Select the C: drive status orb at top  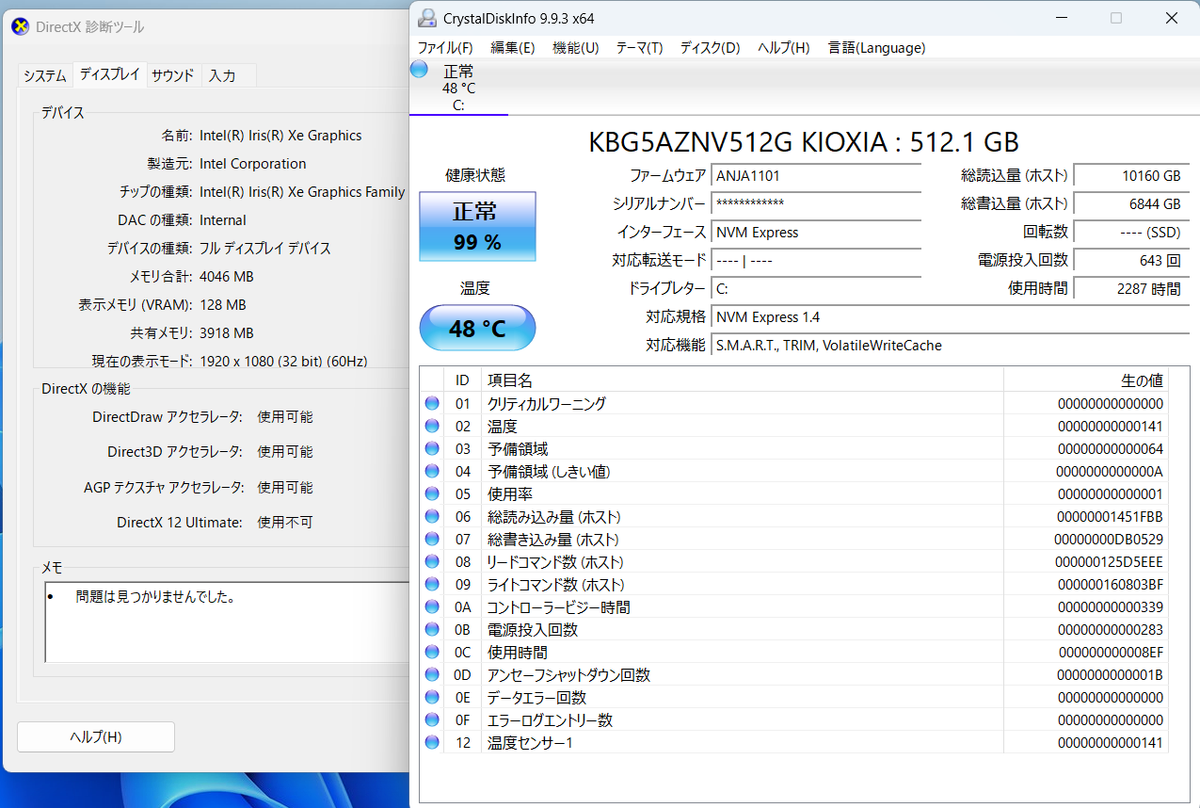[x=419, y=69]
